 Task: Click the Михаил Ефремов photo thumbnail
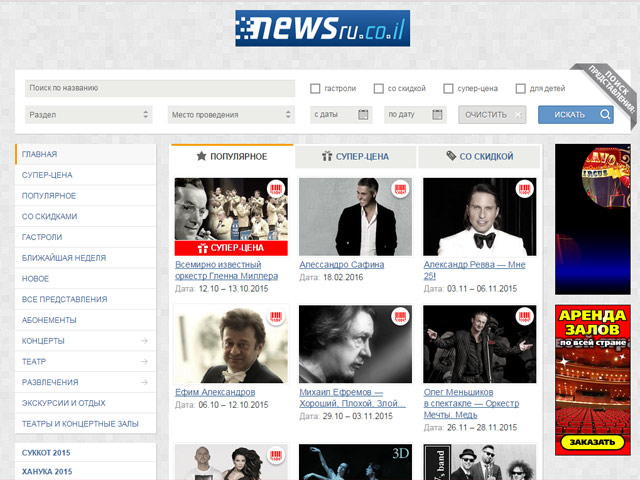[x=356, y=344]
